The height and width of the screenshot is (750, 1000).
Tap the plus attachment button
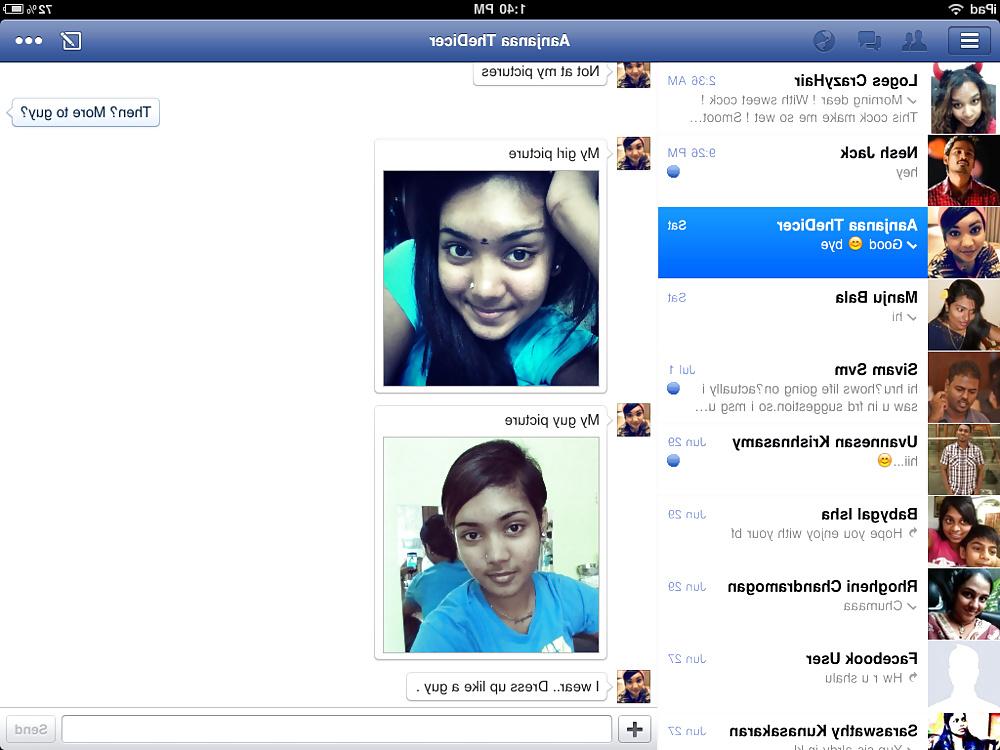[635, 728]
